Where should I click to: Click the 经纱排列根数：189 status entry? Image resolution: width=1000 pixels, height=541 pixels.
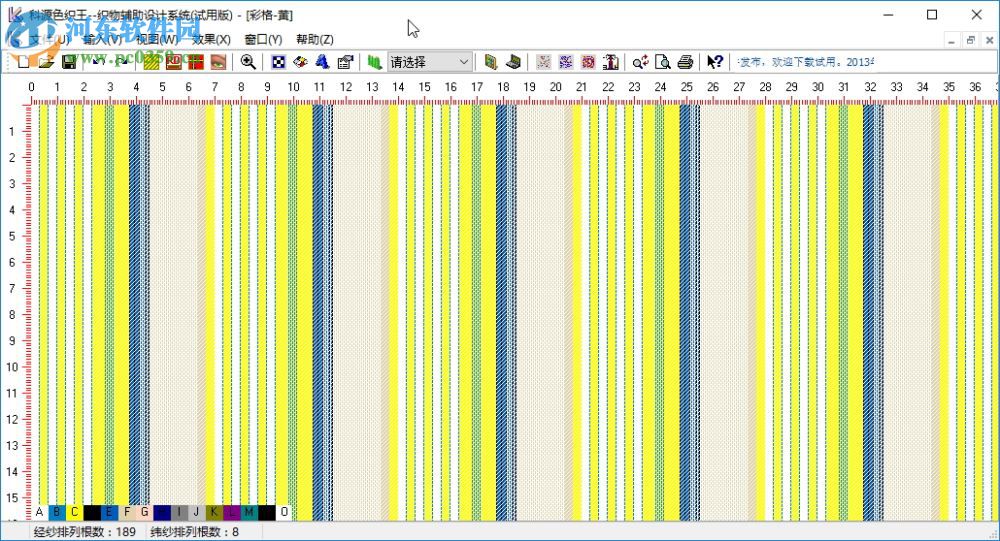[x=84, y=531]
